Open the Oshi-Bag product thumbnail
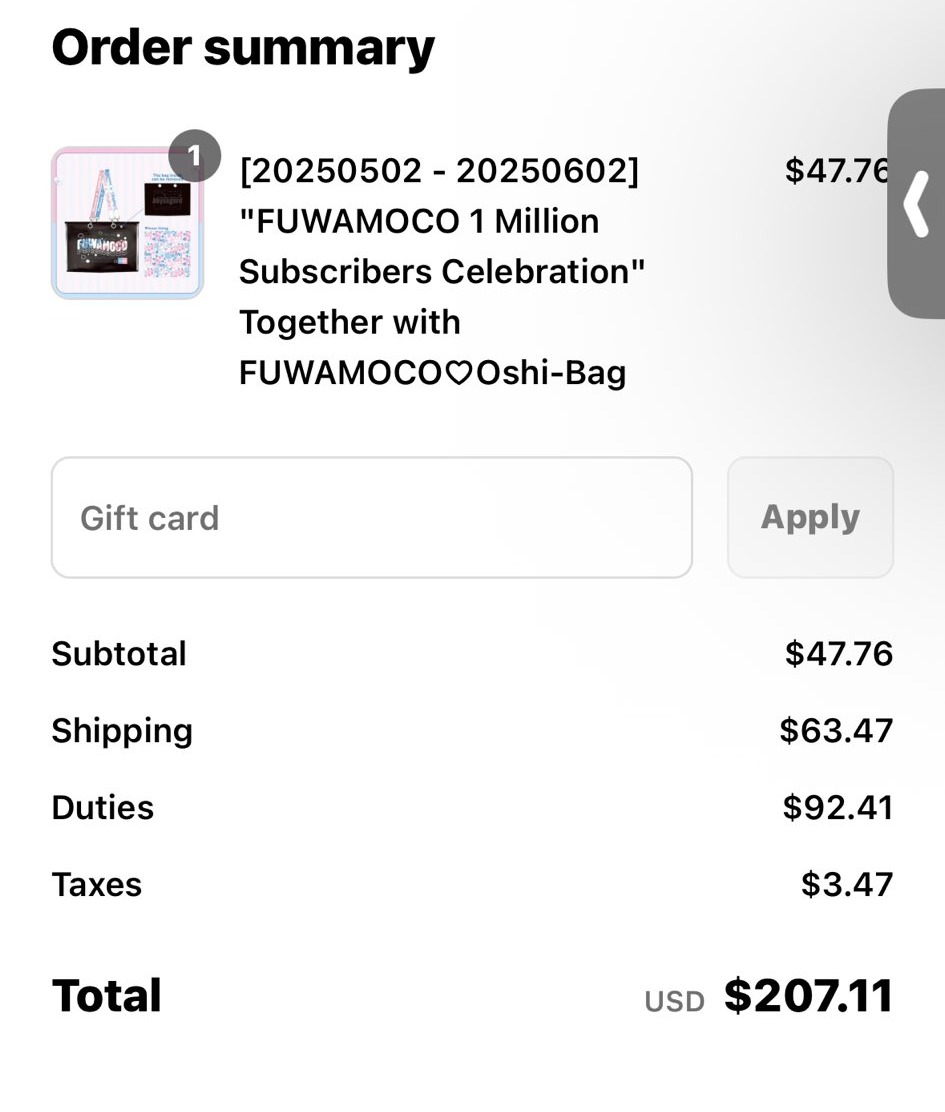Screen dimensions: 945x1112 pyautogui.click(x=128, y=223)
